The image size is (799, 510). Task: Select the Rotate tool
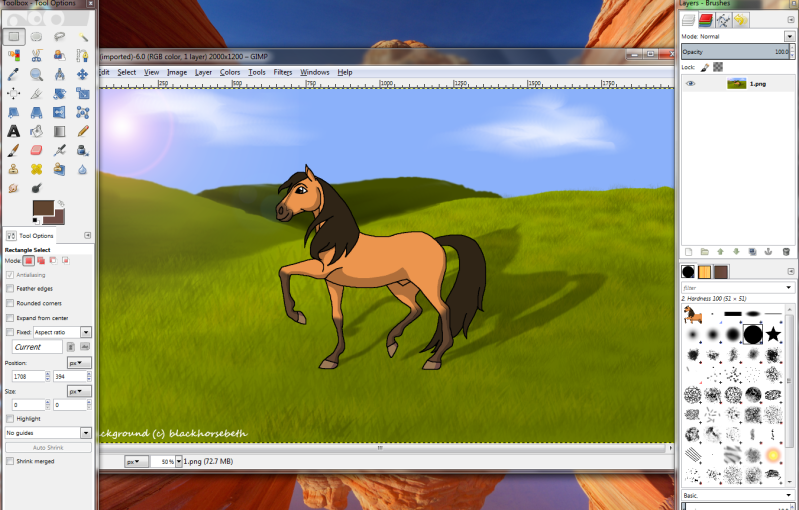tap(60, 93)
